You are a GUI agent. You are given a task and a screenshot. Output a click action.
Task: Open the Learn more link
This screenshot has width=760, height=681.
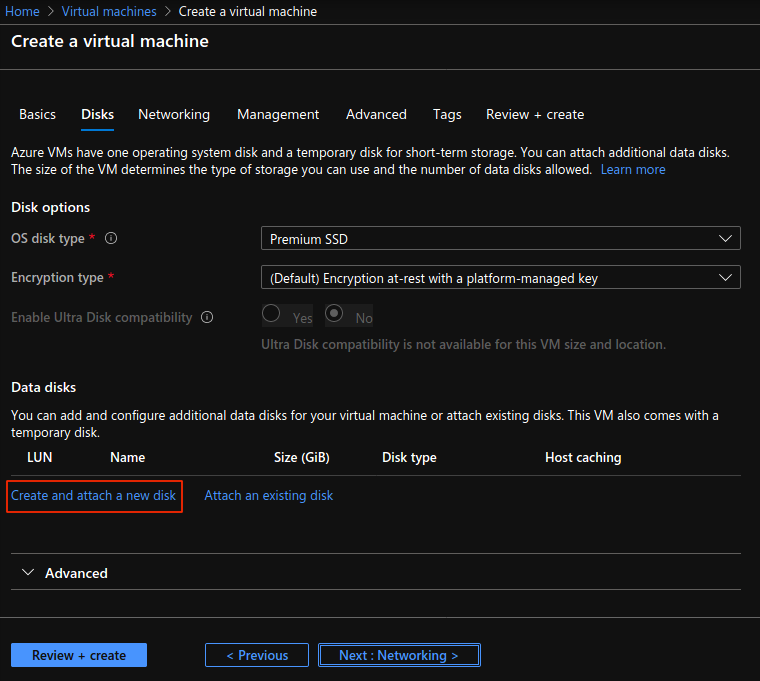click(x=633, y=170)
